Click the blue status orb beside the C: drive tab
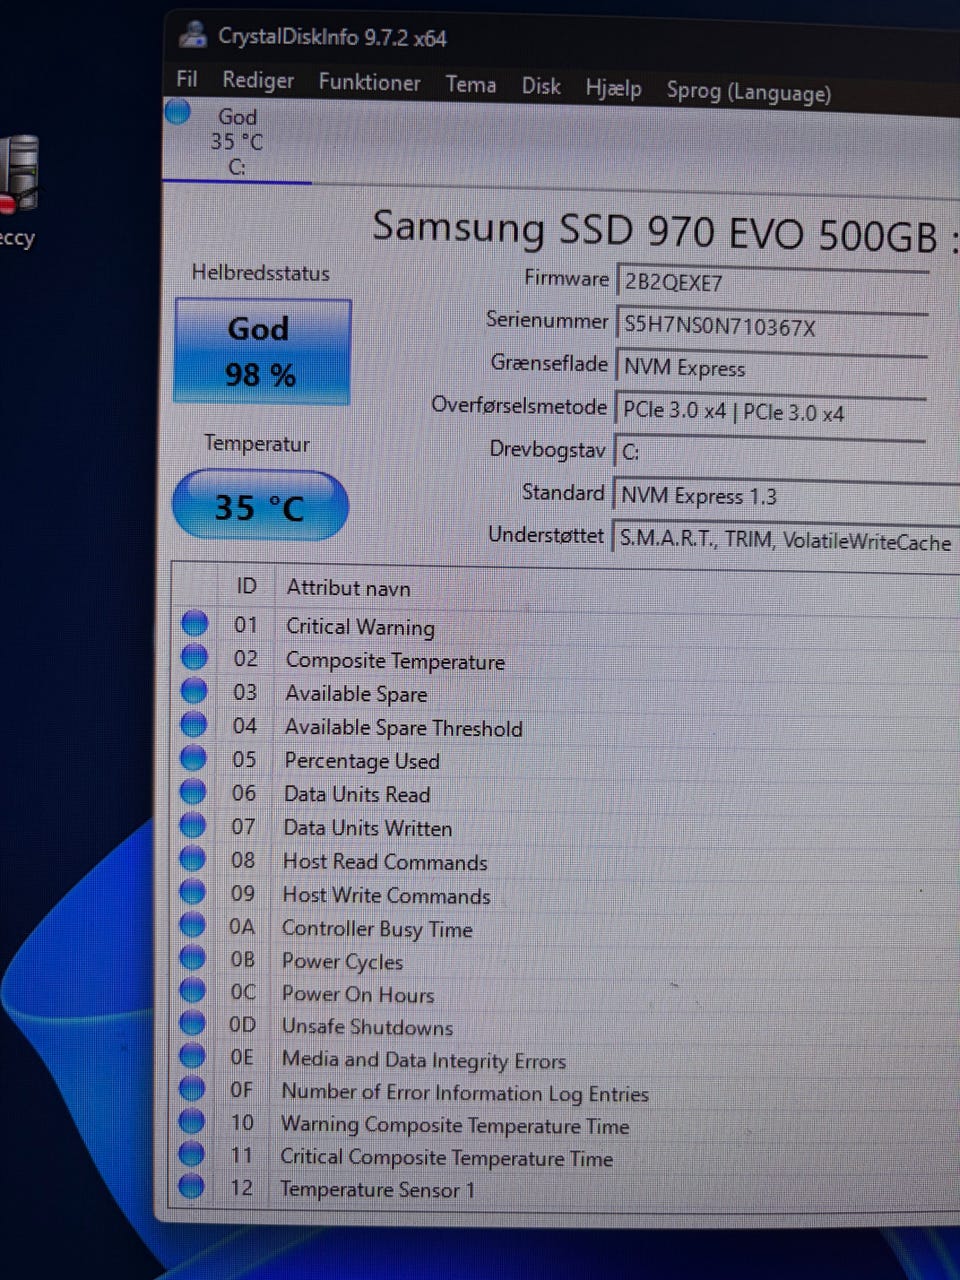The width and height of the screenshot is (960, 1280). click(178, 111)
